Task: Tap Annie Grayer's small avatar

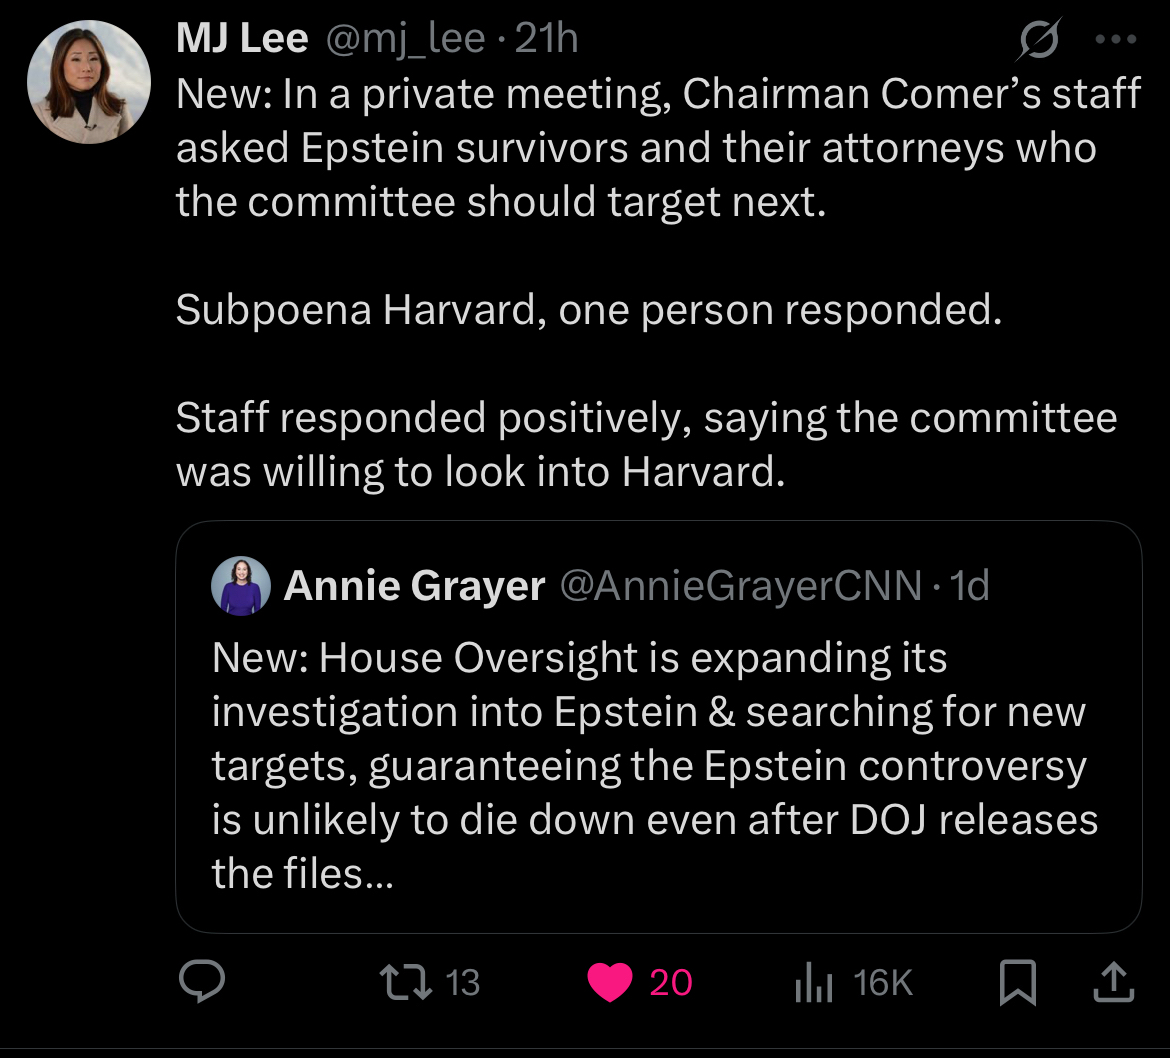Action: pyautogui.click(x=241, y=586)
